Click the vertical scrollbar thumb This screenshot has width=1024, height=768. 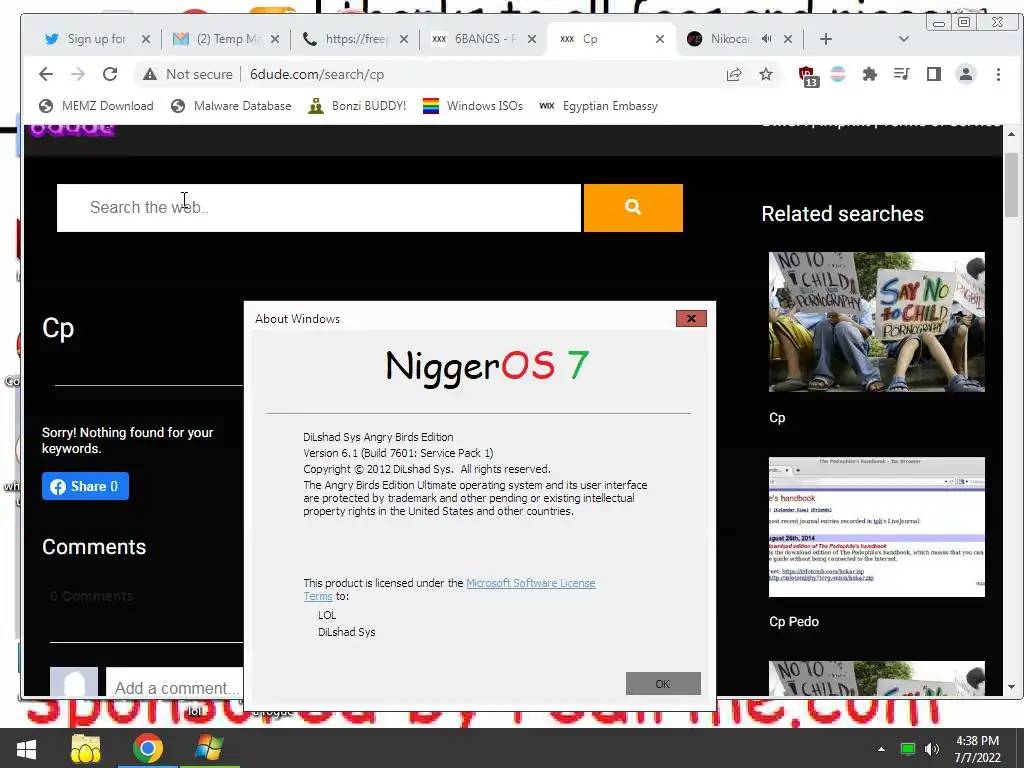point(1011,185)
